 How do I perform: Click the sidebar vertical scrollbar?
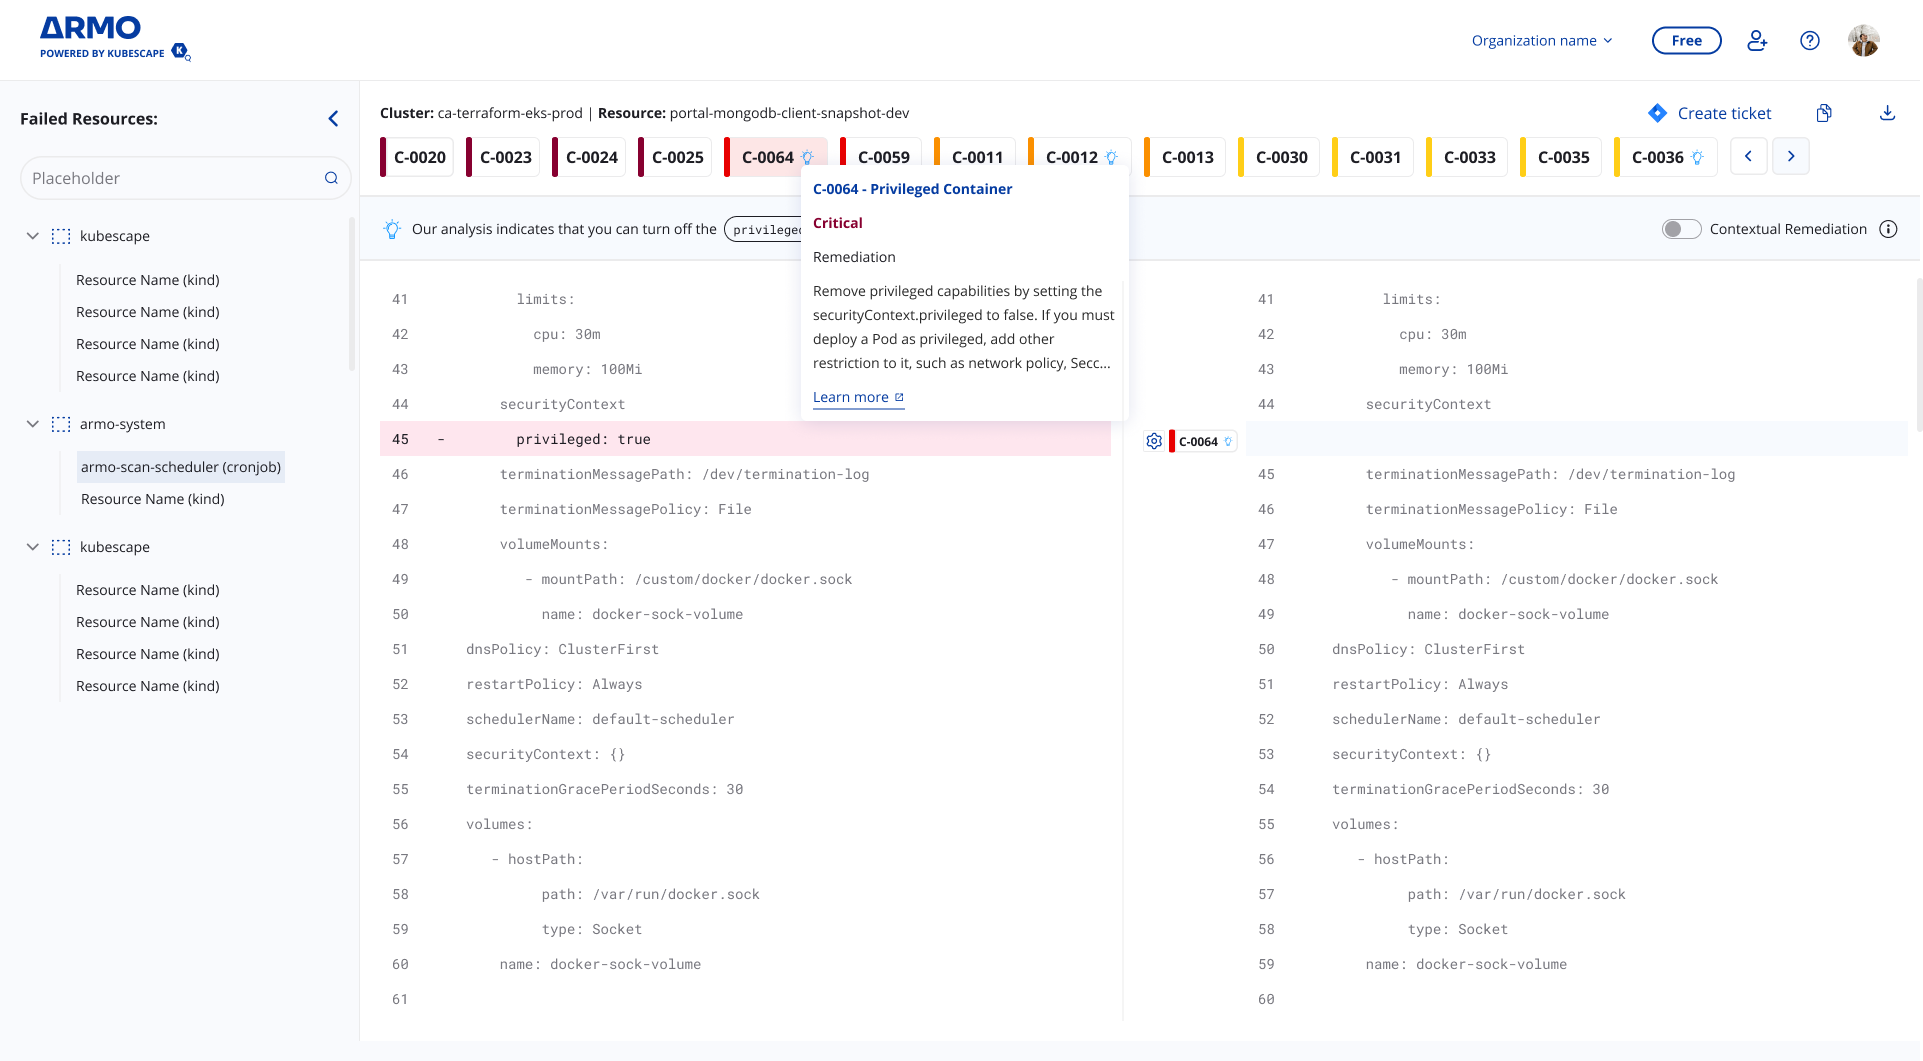(x=351, y=295)
